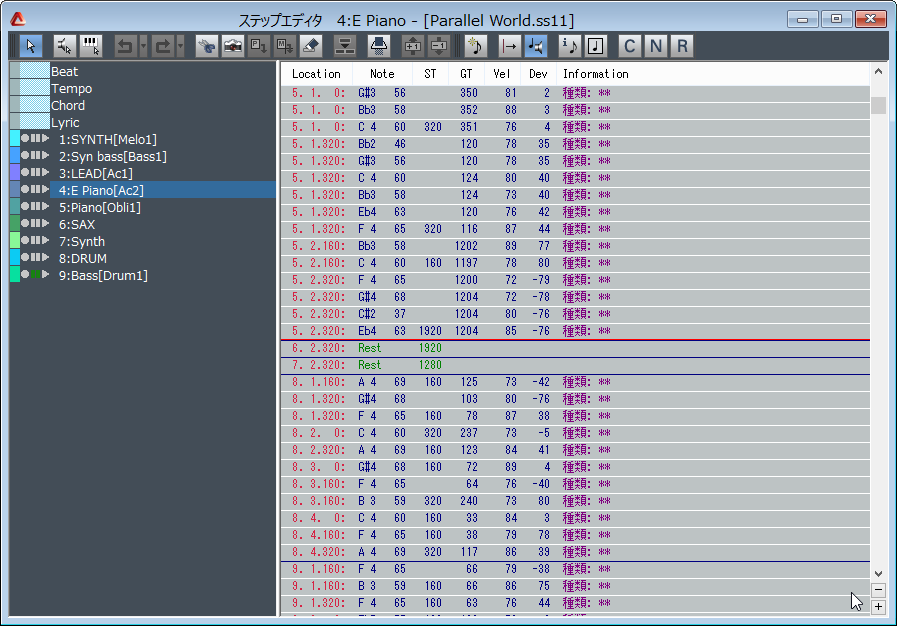Click the boxed quarter note icon

coord(596,46)
